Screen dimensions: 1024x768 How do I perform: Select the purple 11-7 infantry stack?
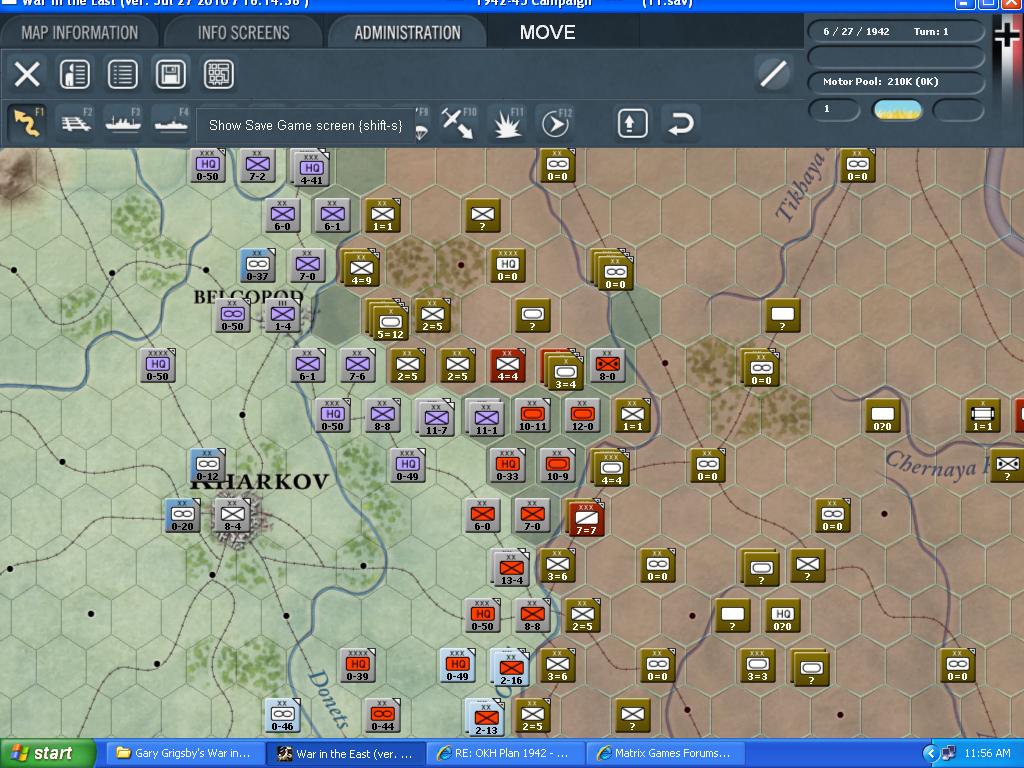coord(436,418)
